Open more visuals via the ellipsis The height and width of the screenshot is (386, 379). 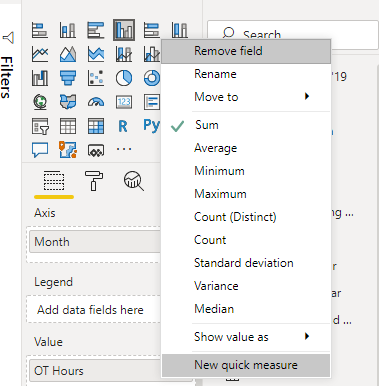pos(124,149)
